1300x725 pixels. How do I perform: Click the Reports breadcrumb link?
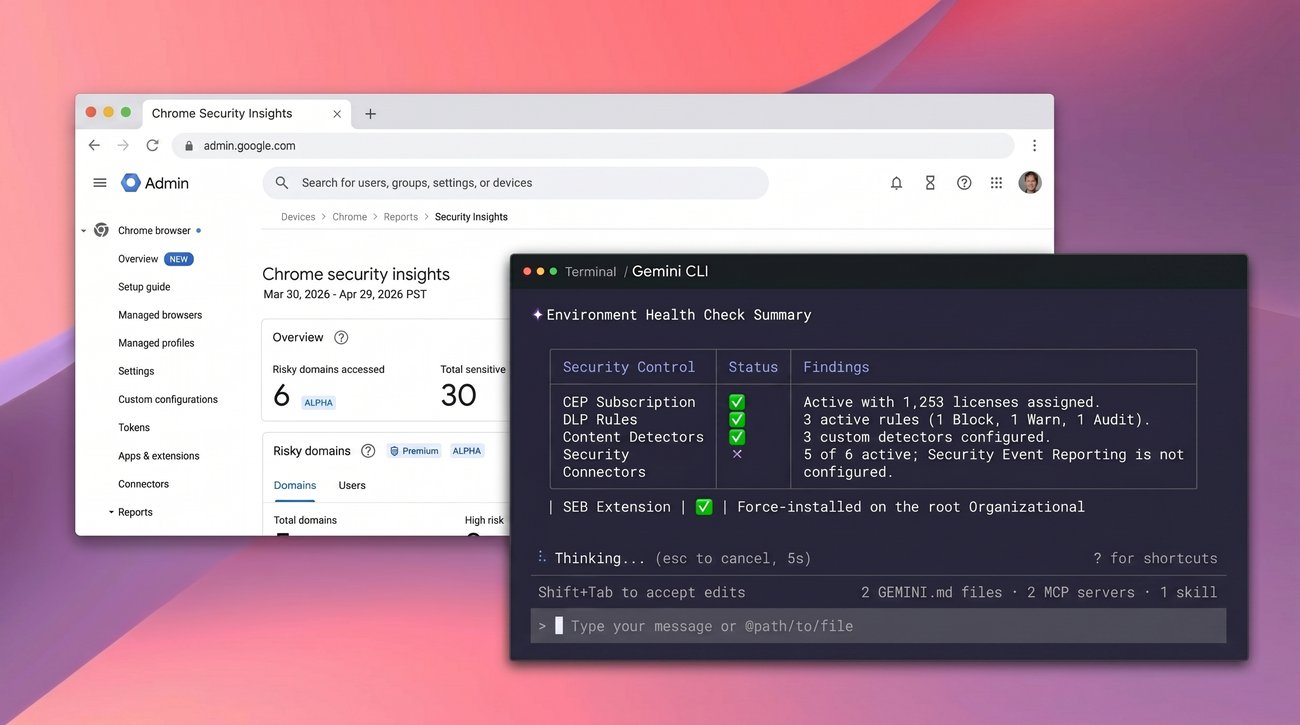click(x=401, y=217)
